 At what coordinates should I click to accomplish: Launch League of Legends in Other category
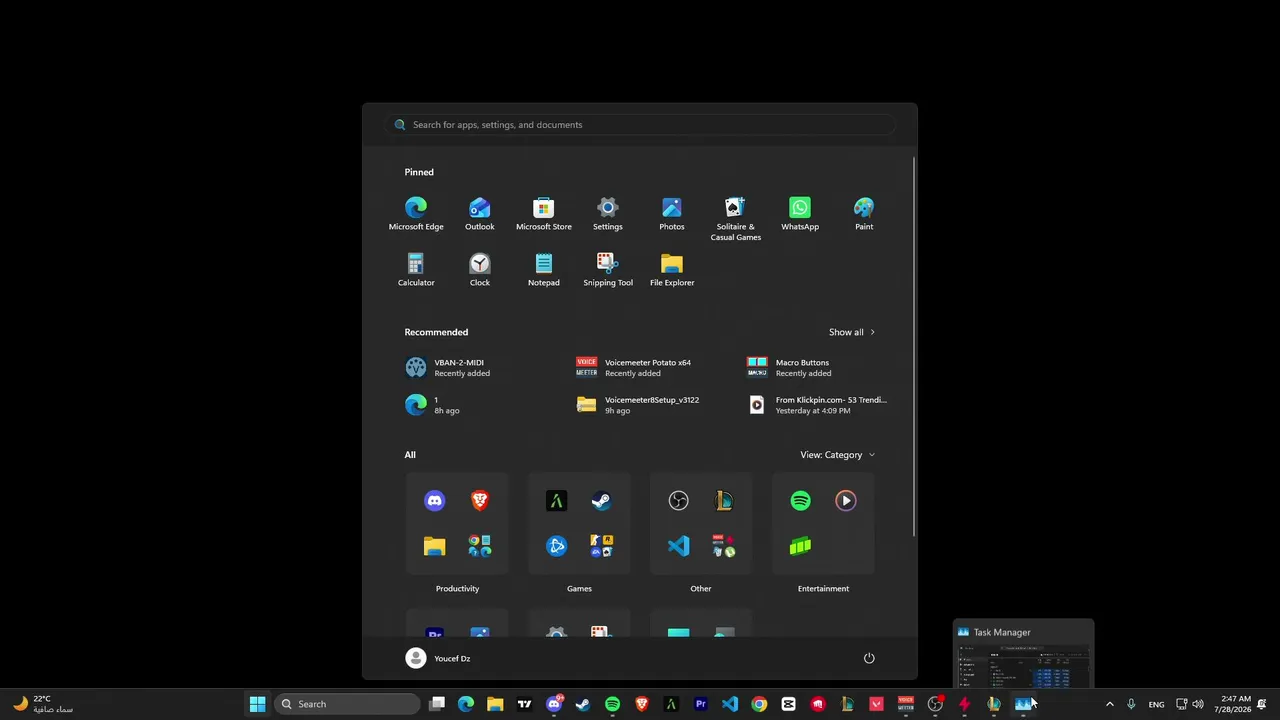pos(724,501)
